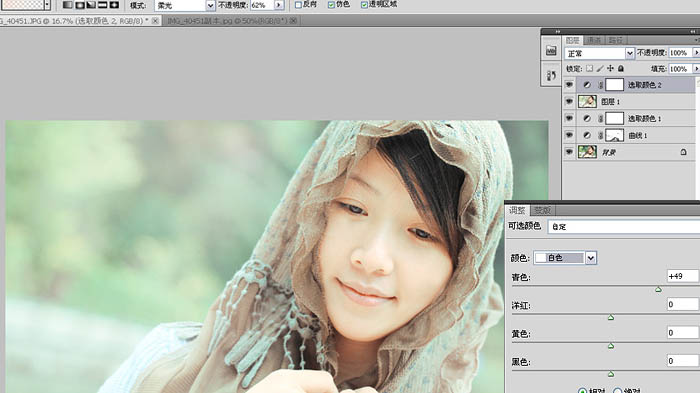Click the layer 填充 100% field
The image size is (700, 393).
[680, 69]
